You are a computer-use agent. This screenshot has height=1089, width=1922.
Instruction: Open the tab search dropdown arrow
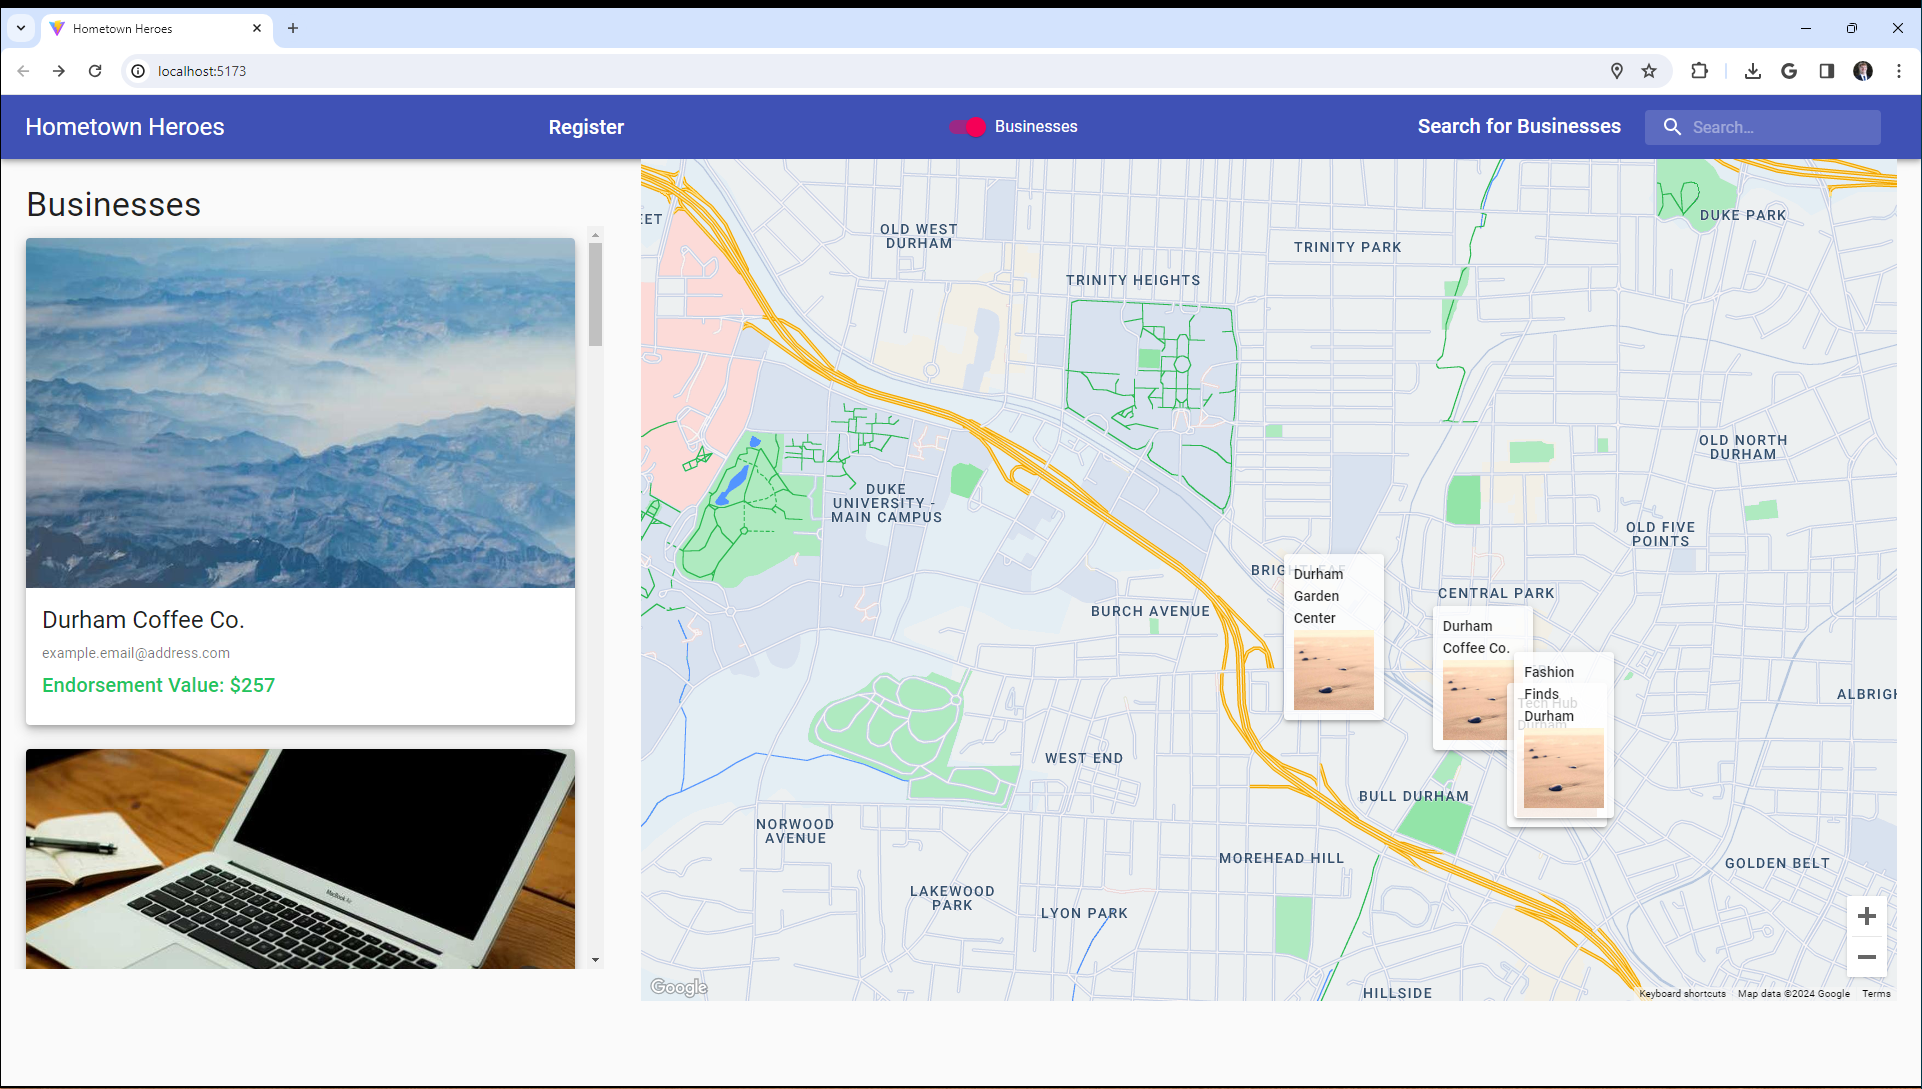(21, 28)
